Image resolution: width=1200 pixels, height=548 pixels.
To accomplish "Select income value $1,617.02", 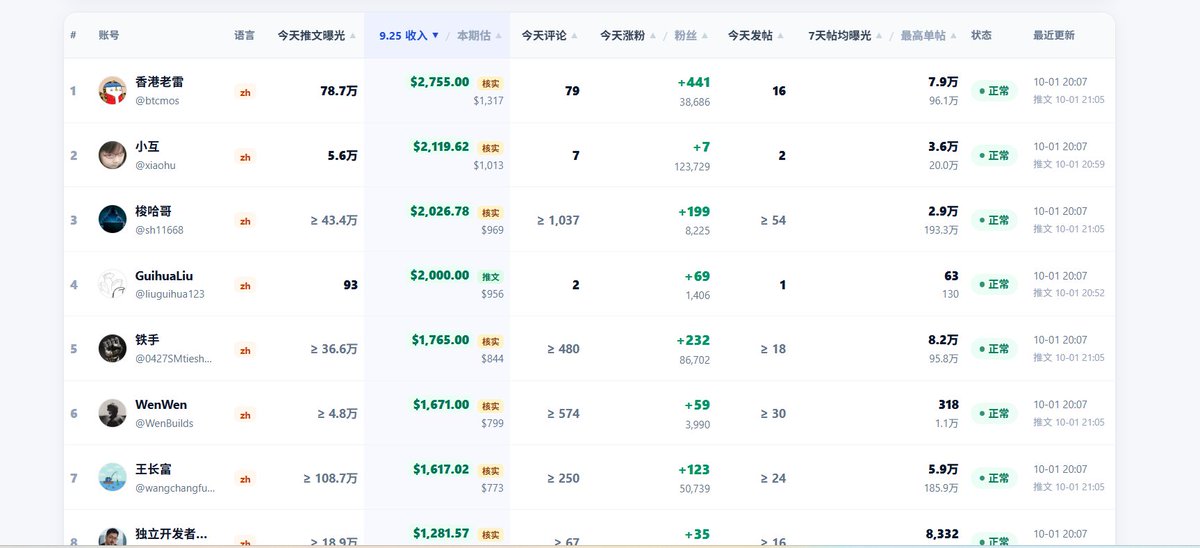I will 441,469.
